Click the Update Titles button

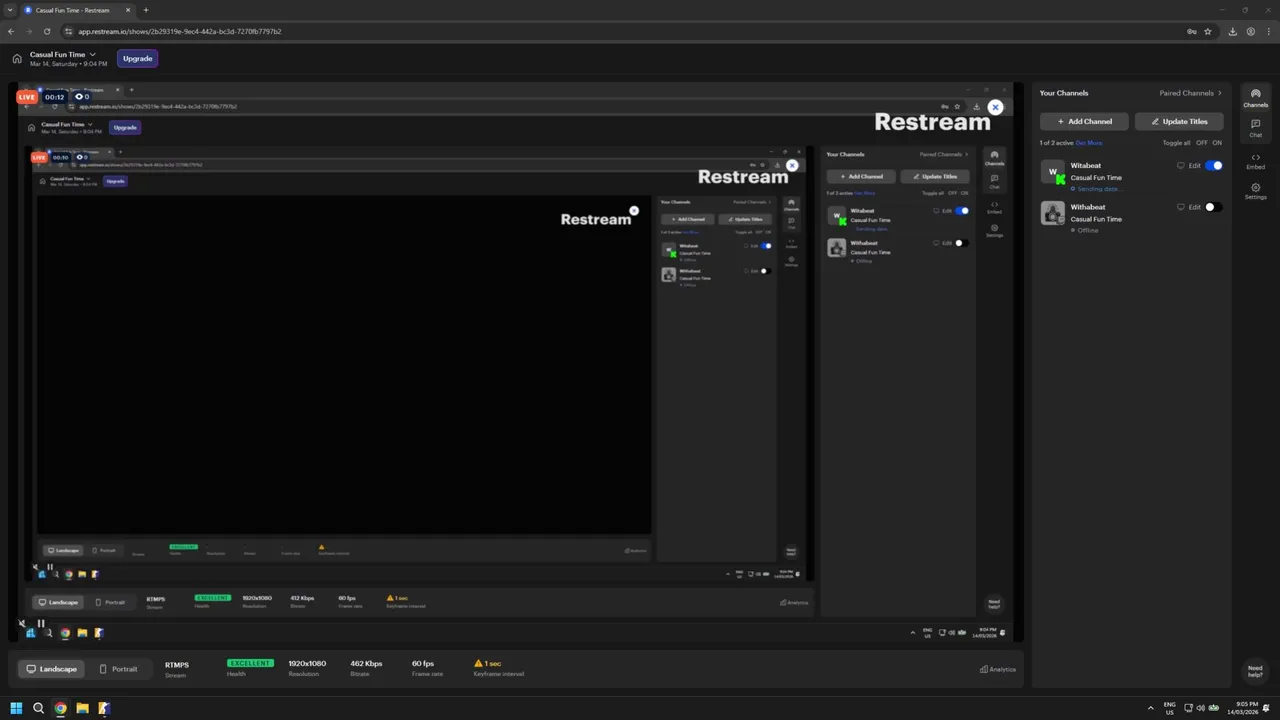click(x=1179, y=121)
